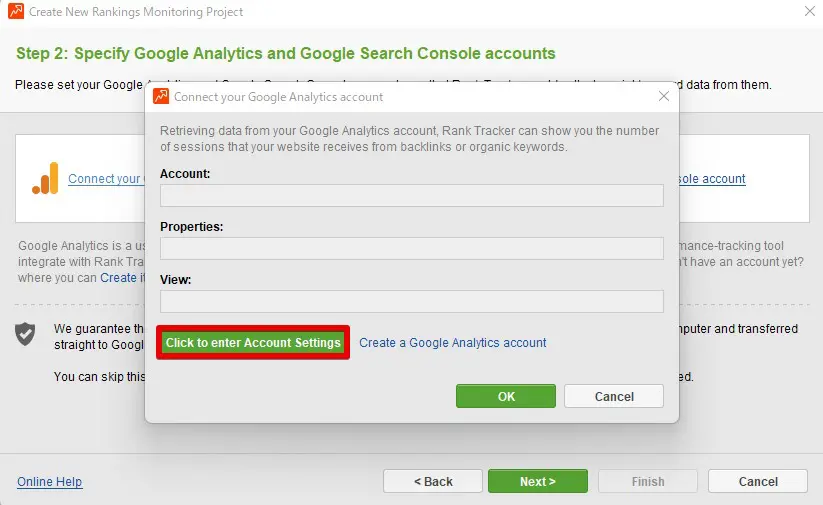Click Rank Tracker logo in dialog title bar
The image size is (823, 505).
[x=161, y=97]
